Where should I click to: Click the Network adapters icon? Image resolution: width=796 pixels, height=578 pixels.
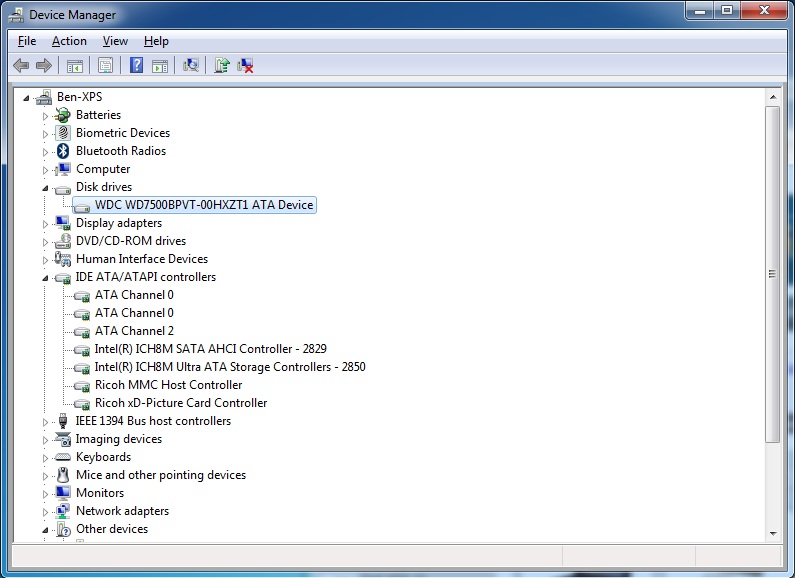(x=63, y=511)
